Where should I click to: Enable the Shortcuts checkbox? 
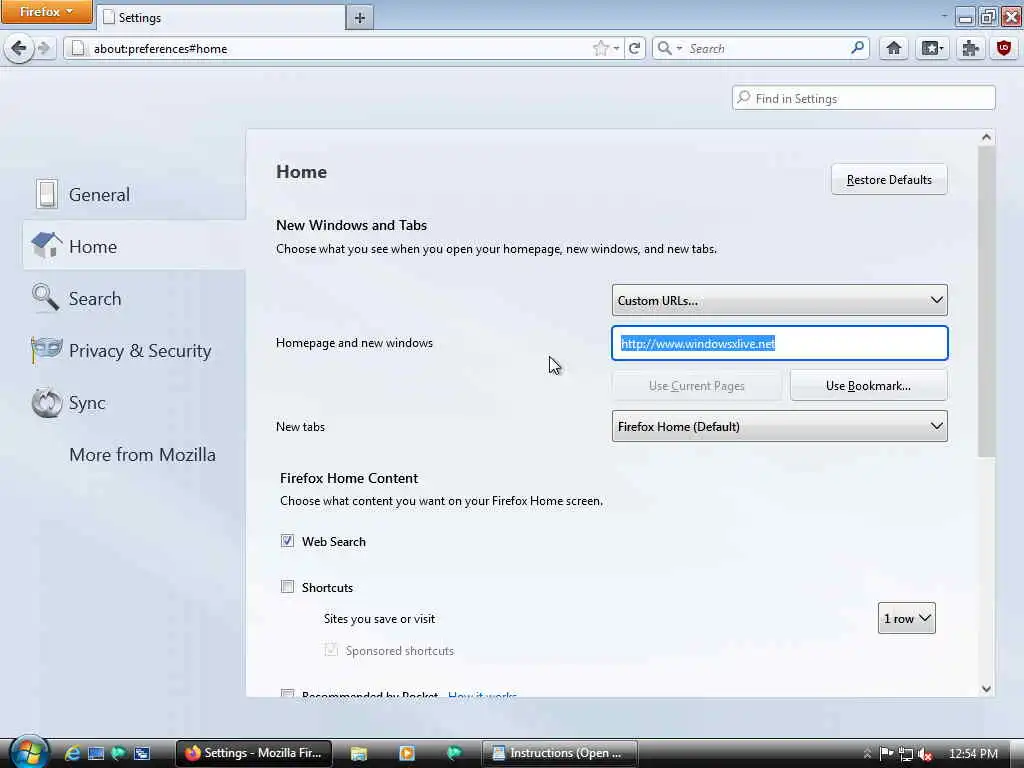click(x=287, y=586)
